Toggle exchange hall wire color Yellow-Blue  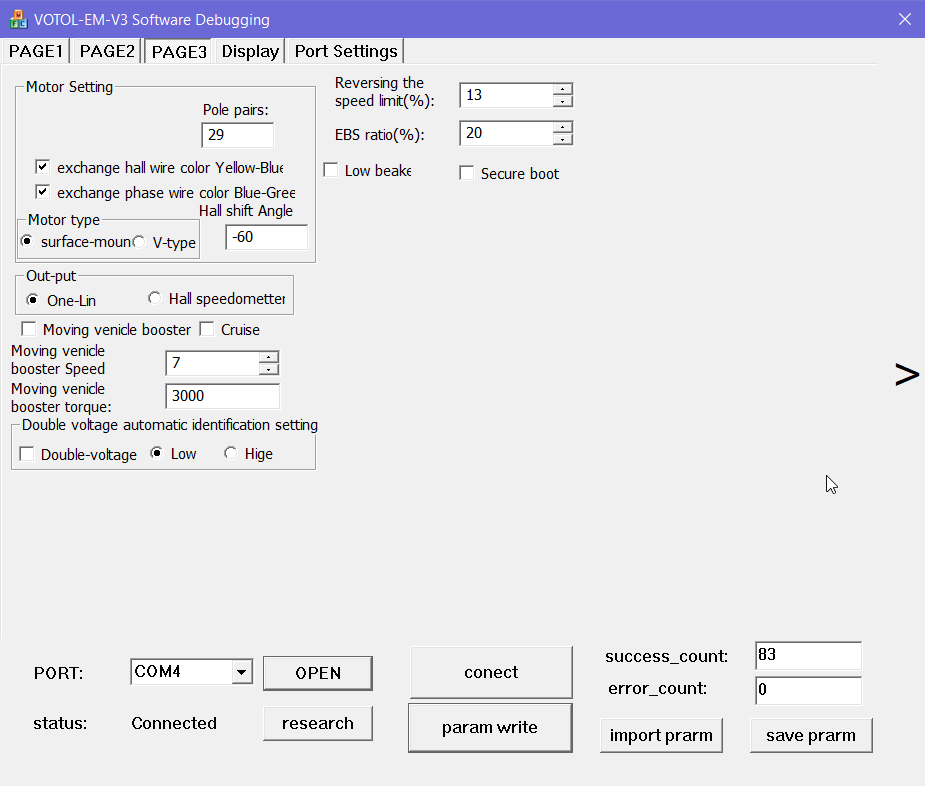(x=42, y=167)
